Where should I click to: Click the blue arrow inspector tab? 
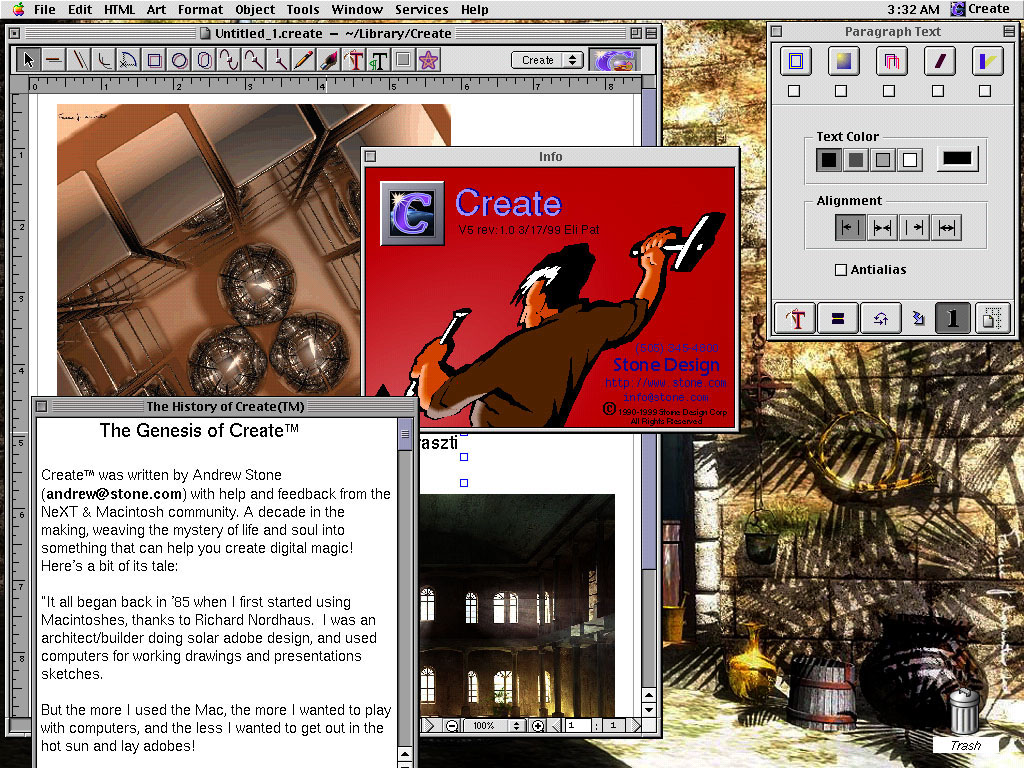pos(918,319)
